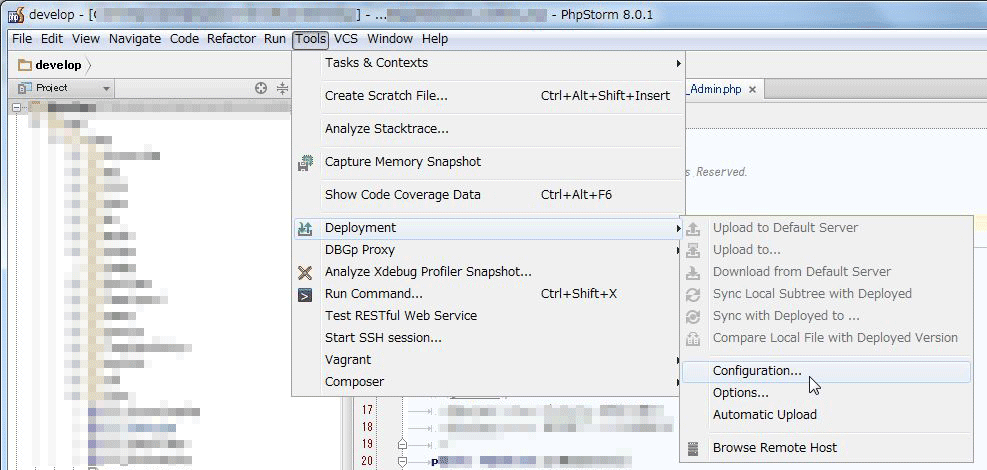Select Compare Local File with Deployed Version
The image size is (987, 470).
click(826, 339)
